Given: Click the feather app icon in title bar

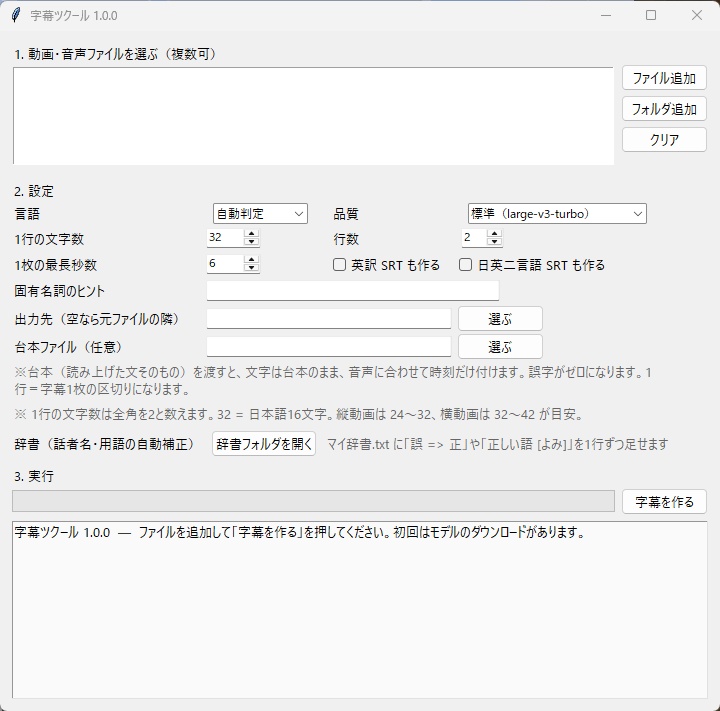Looking at the screenshot, I should tap(16, 15).
